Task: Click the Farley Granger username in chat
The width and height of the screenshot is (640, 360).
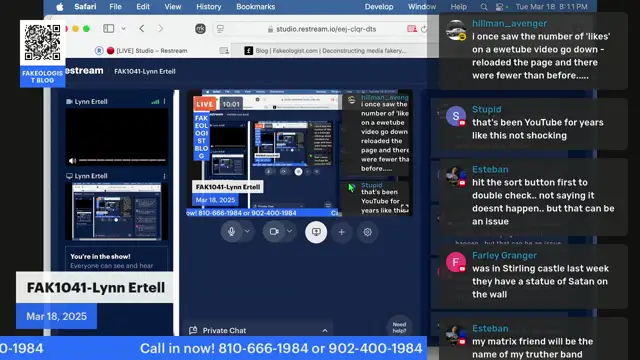Action: [504, 256]
